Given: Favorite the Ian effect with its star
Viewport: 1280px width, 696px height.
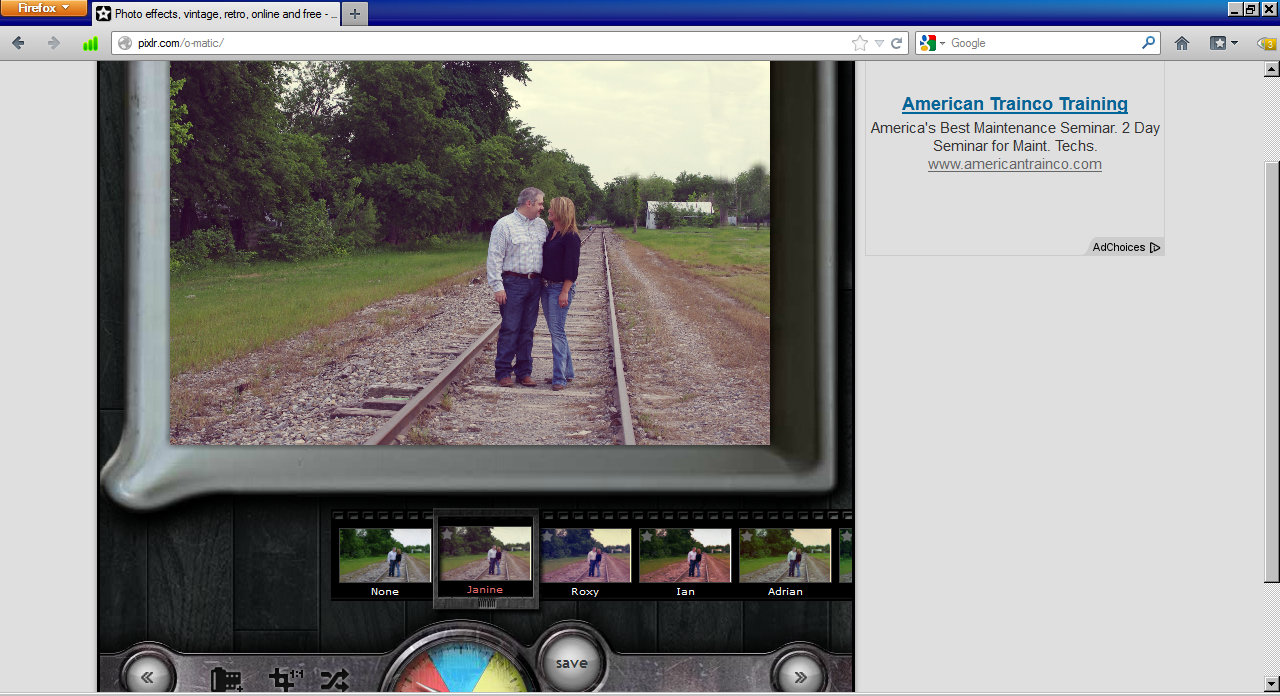Looking at the screenshot, I should (647, 536).
